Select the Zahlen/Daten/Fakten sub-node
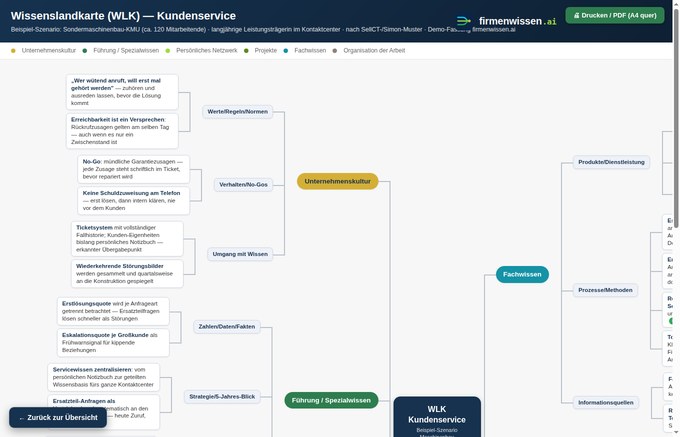Screen dimensions: 680x437 click(x=227, y=326)
